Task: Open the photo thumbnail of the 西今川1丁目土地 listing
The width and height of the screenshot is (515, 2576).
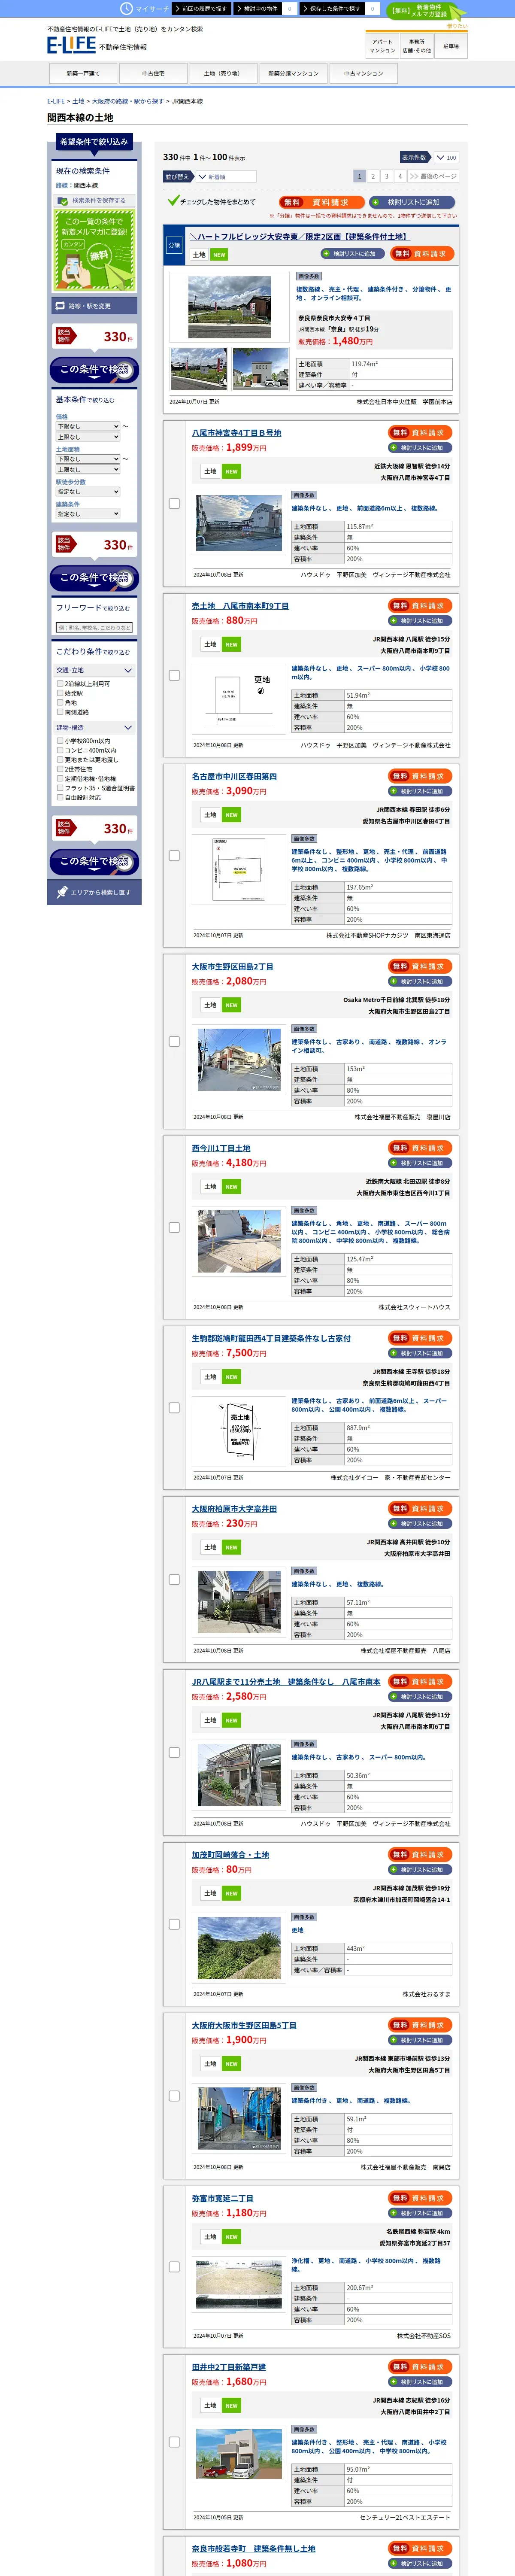Action: (239, 1241)
